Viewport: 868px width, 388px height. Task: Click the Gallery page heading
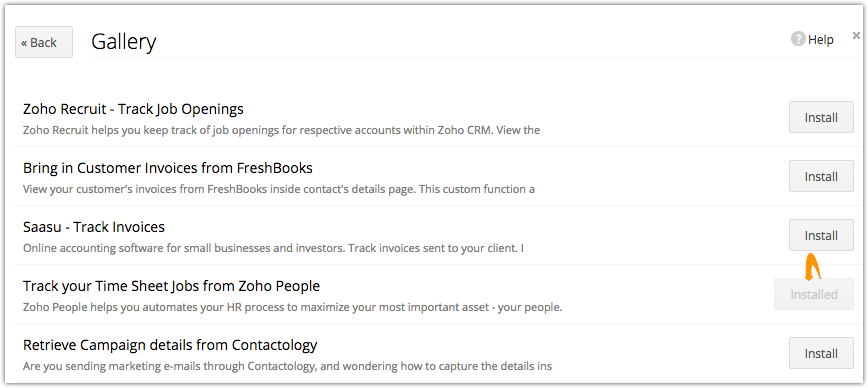point(123,42)
